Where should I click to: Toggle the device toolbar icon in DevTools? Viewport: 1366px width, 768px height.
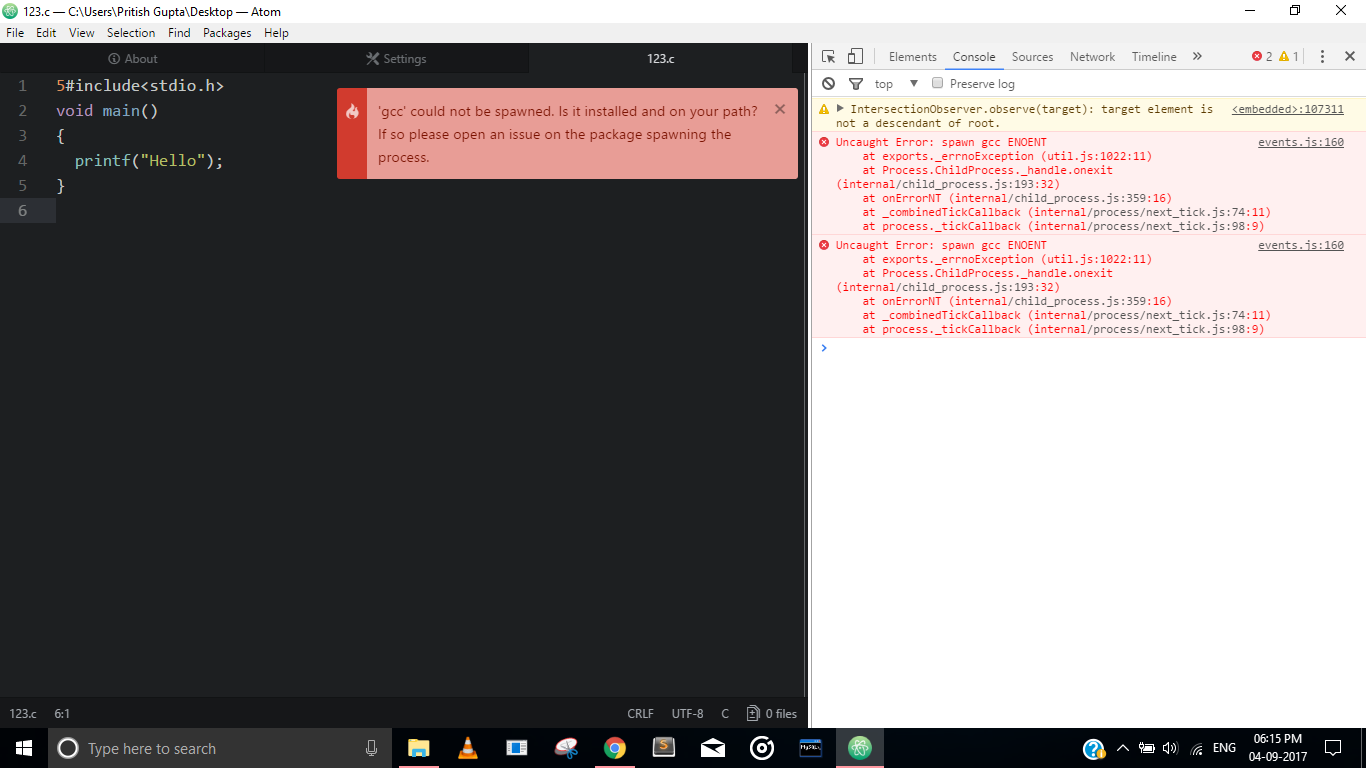click(855, 57)
